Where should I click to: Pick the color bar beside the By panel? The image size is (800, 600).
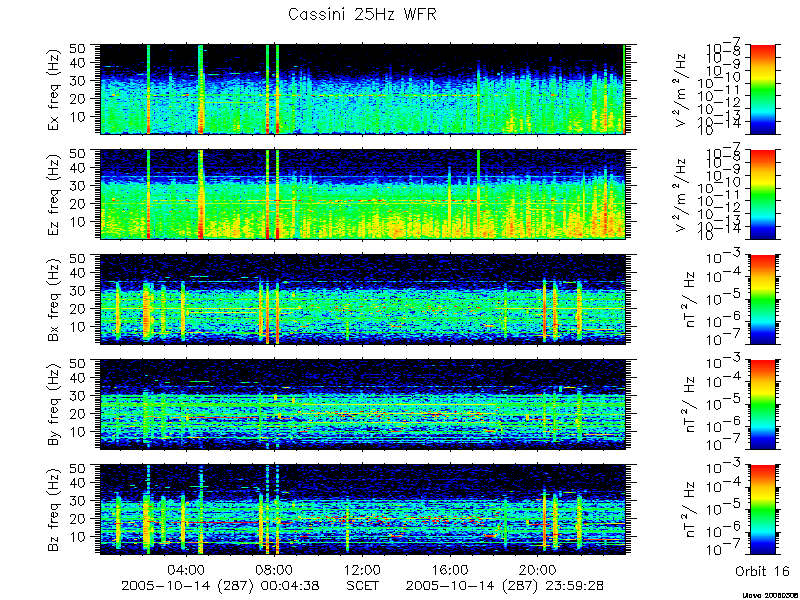[762, 404]
